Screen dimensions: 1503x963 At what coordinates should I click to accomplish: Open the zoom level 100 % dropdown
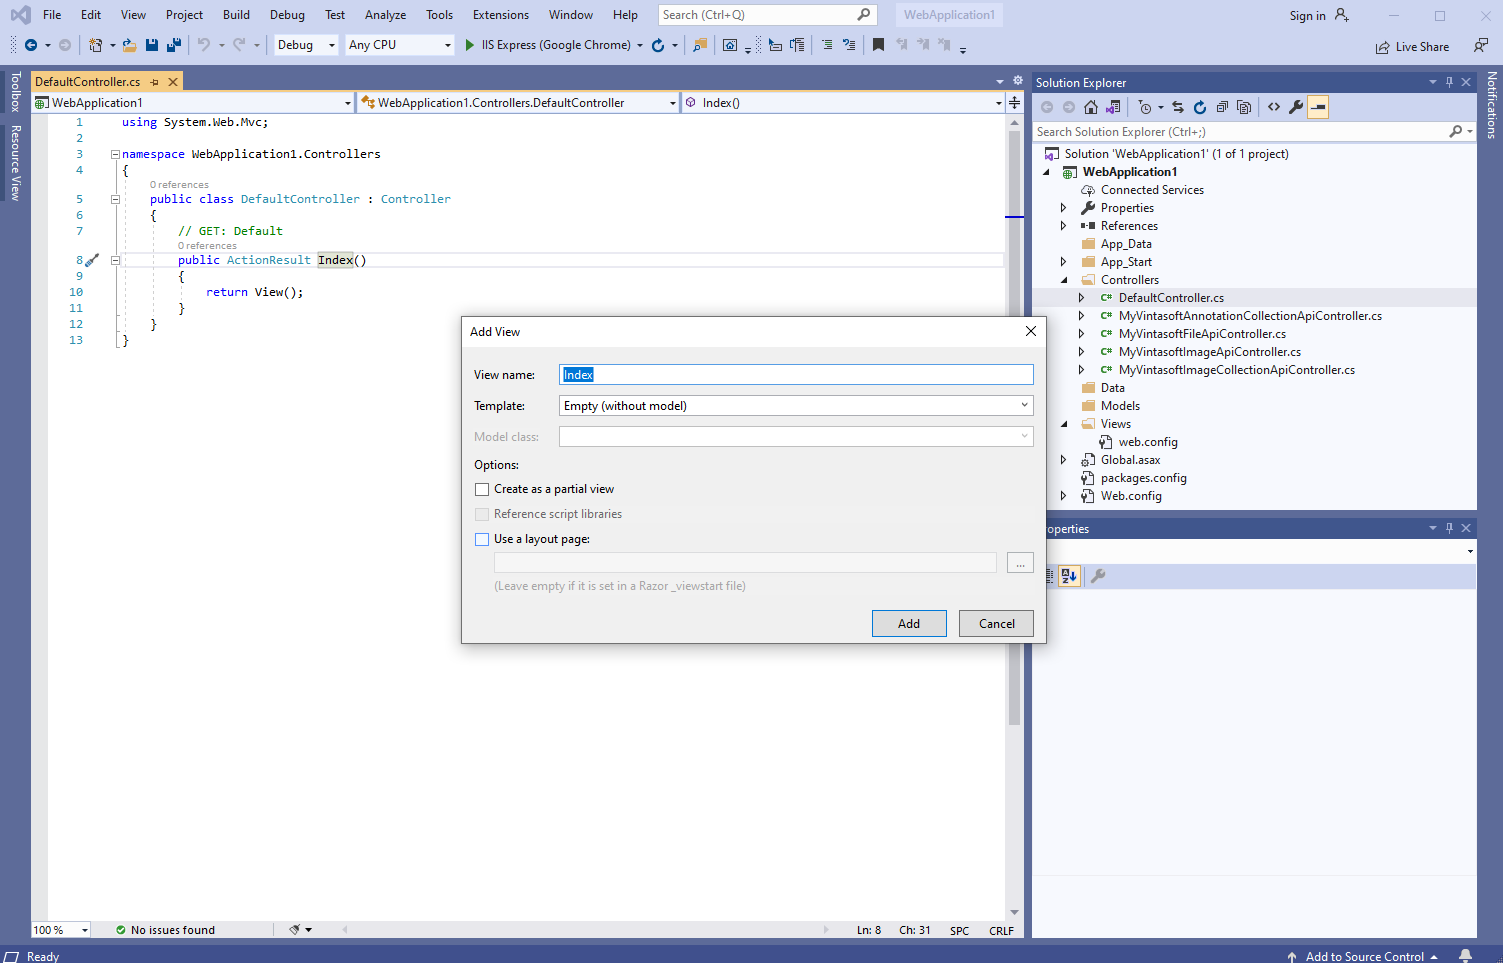click(84, 930)
